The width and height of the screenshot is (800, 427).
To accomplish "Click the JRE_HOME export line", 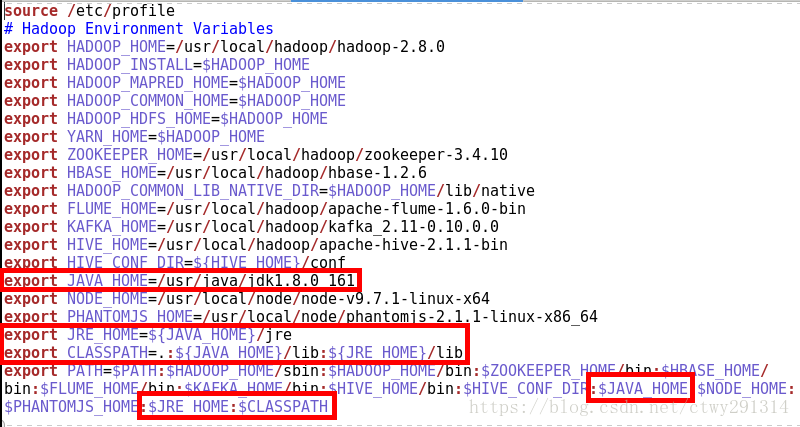I will click(x=148, y=334).
